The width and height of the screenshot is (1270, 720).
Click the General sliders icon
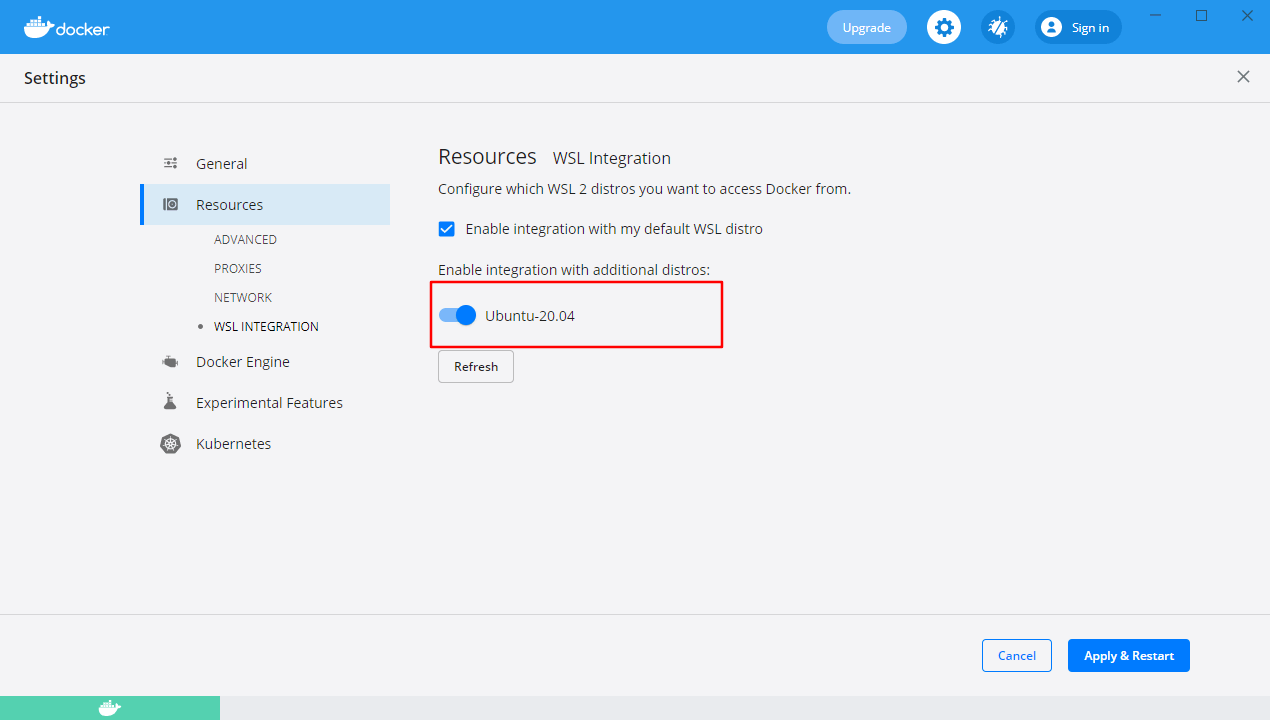click(171, 163)
